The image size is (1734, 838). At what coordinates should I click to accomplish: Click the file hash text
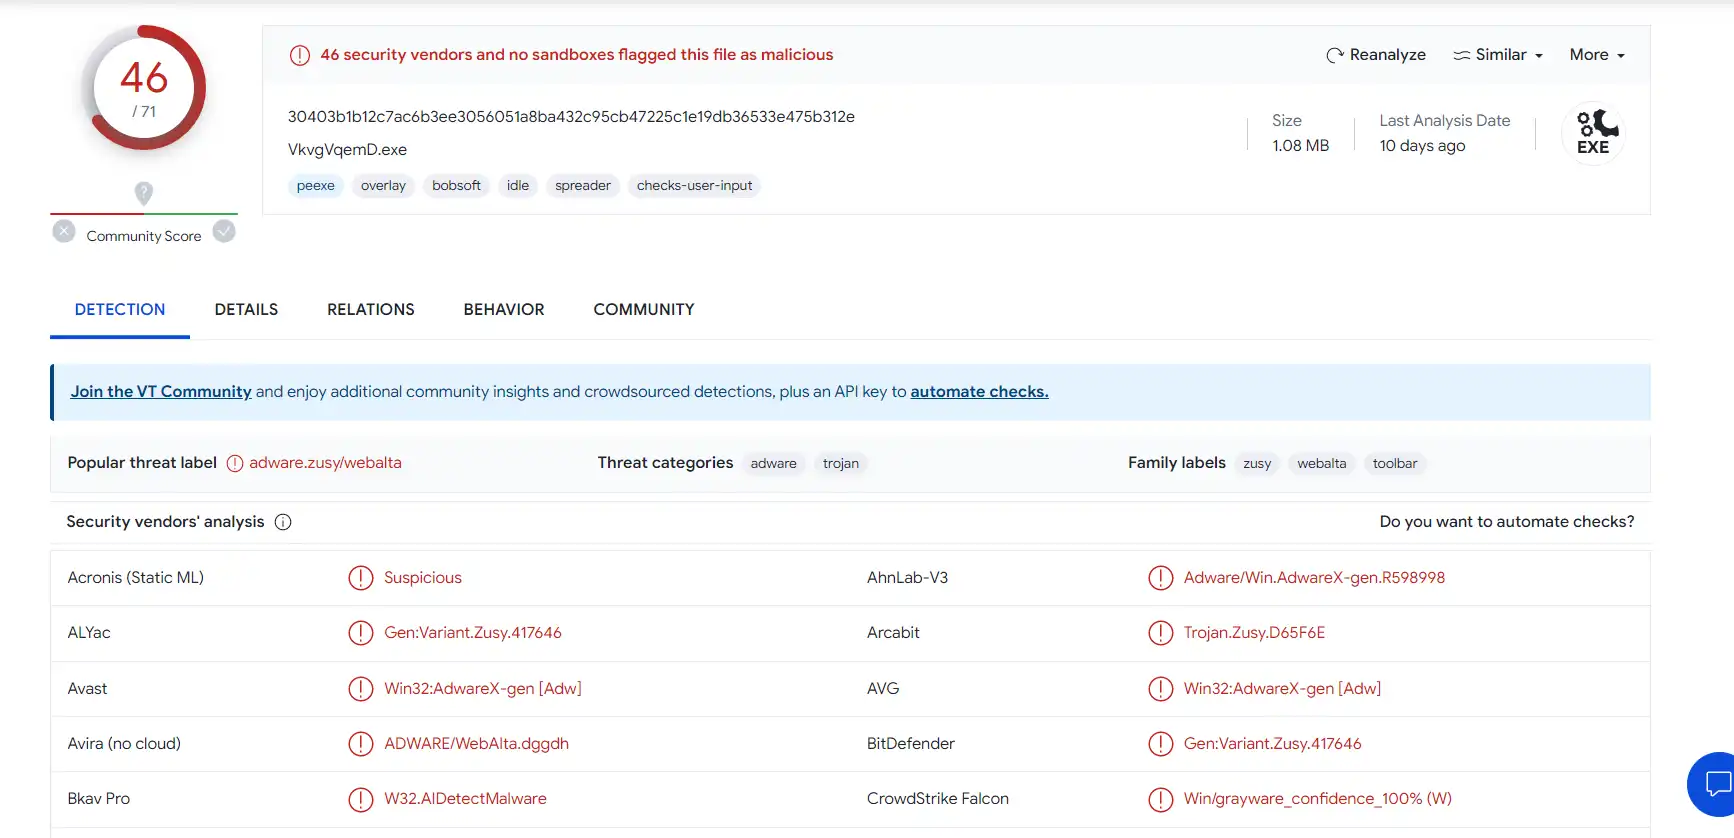[x=571, y=117]
